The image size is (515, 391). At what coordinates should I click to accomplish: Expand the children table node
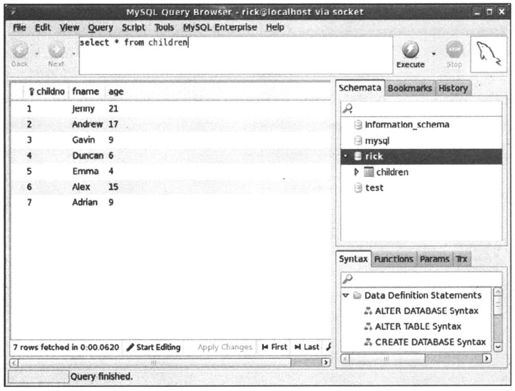coord(356,172)
